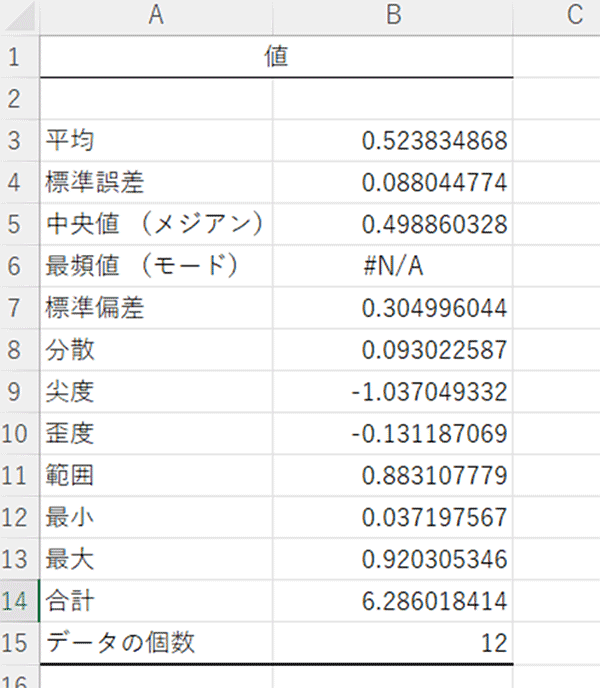This screenshot has height=688, width=600.
Task: Select column C header
Action: pyautogui.click(x=557, y=17)
